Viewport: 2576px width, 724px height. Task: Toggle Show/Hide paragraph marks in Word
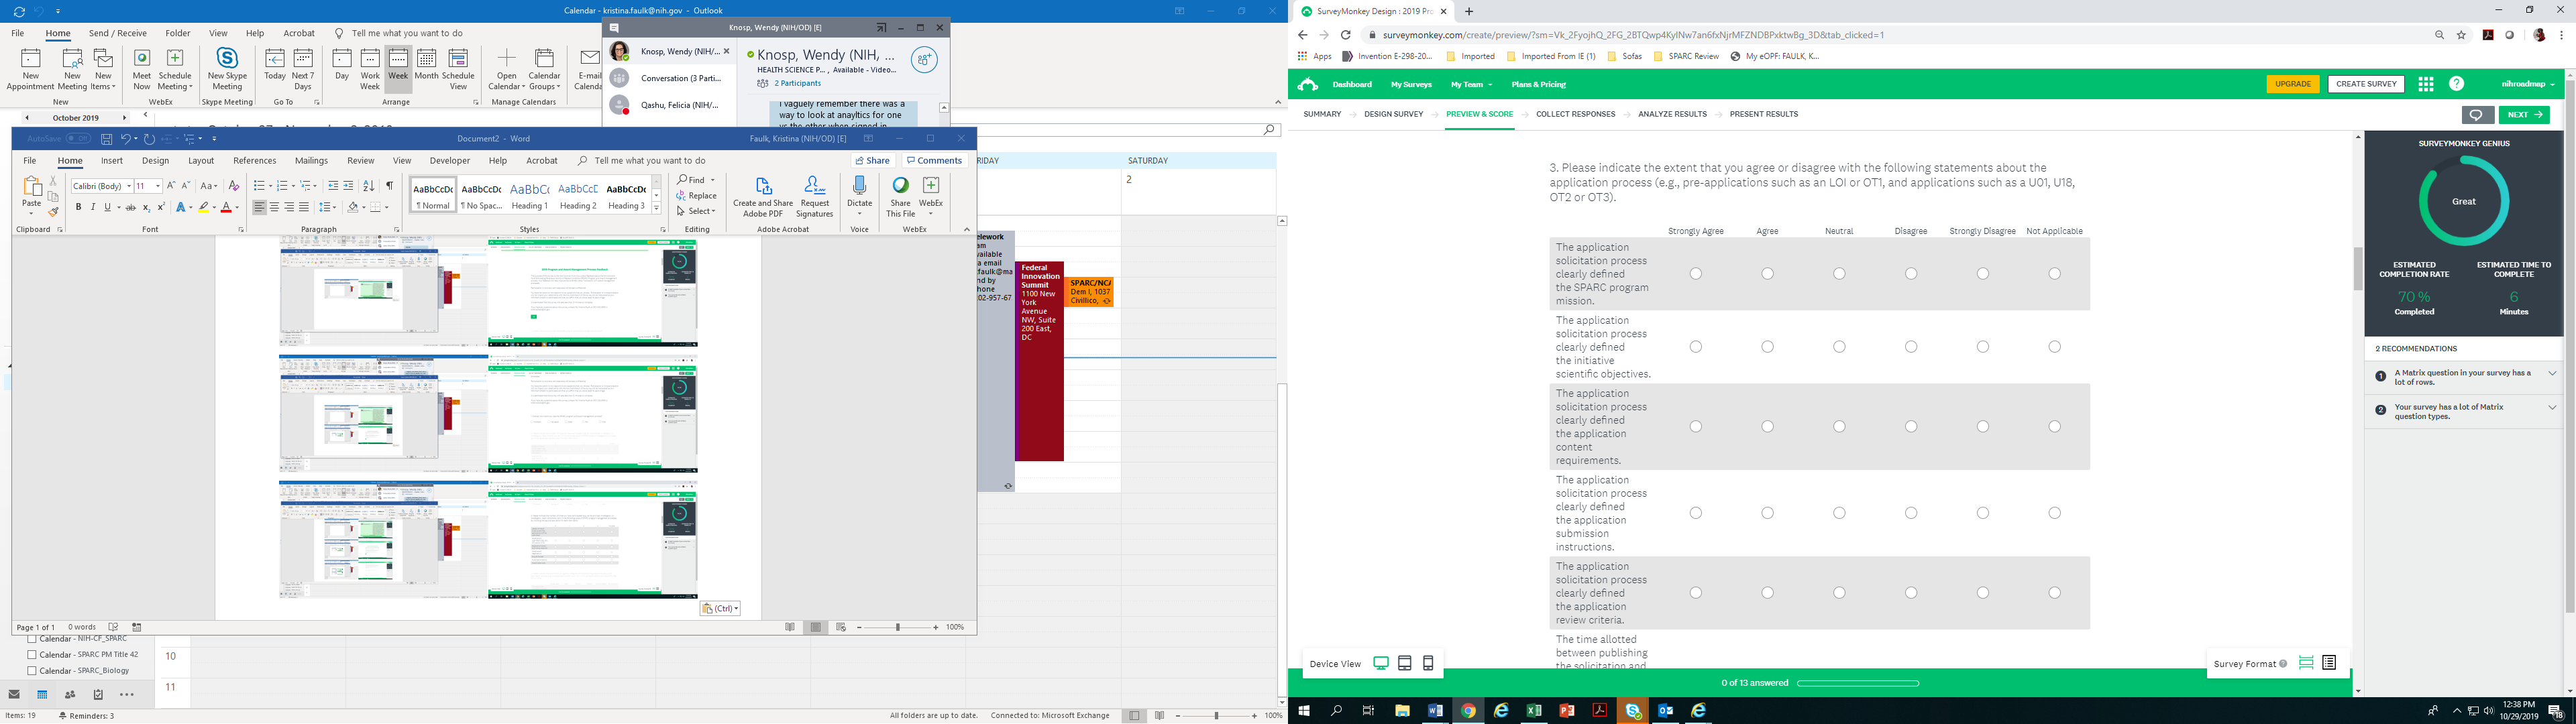[x=389, y=186]
